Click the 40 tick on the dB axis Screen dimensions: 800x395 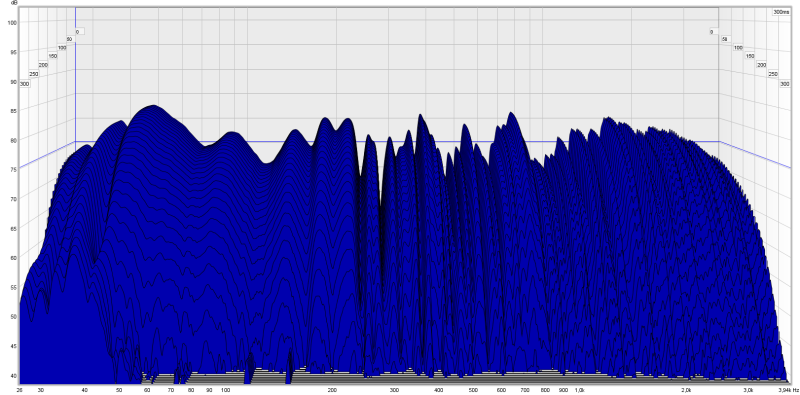[14, 376]
